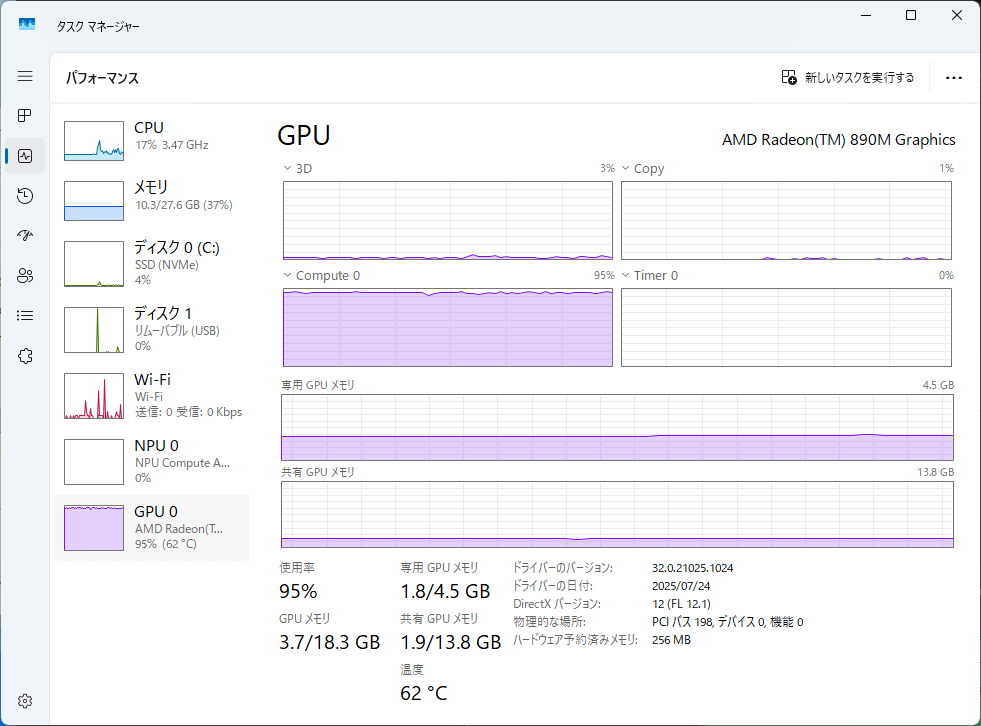Select the Performance page icon in sidebar
This screenshot has width=981, height=726.
25,156
